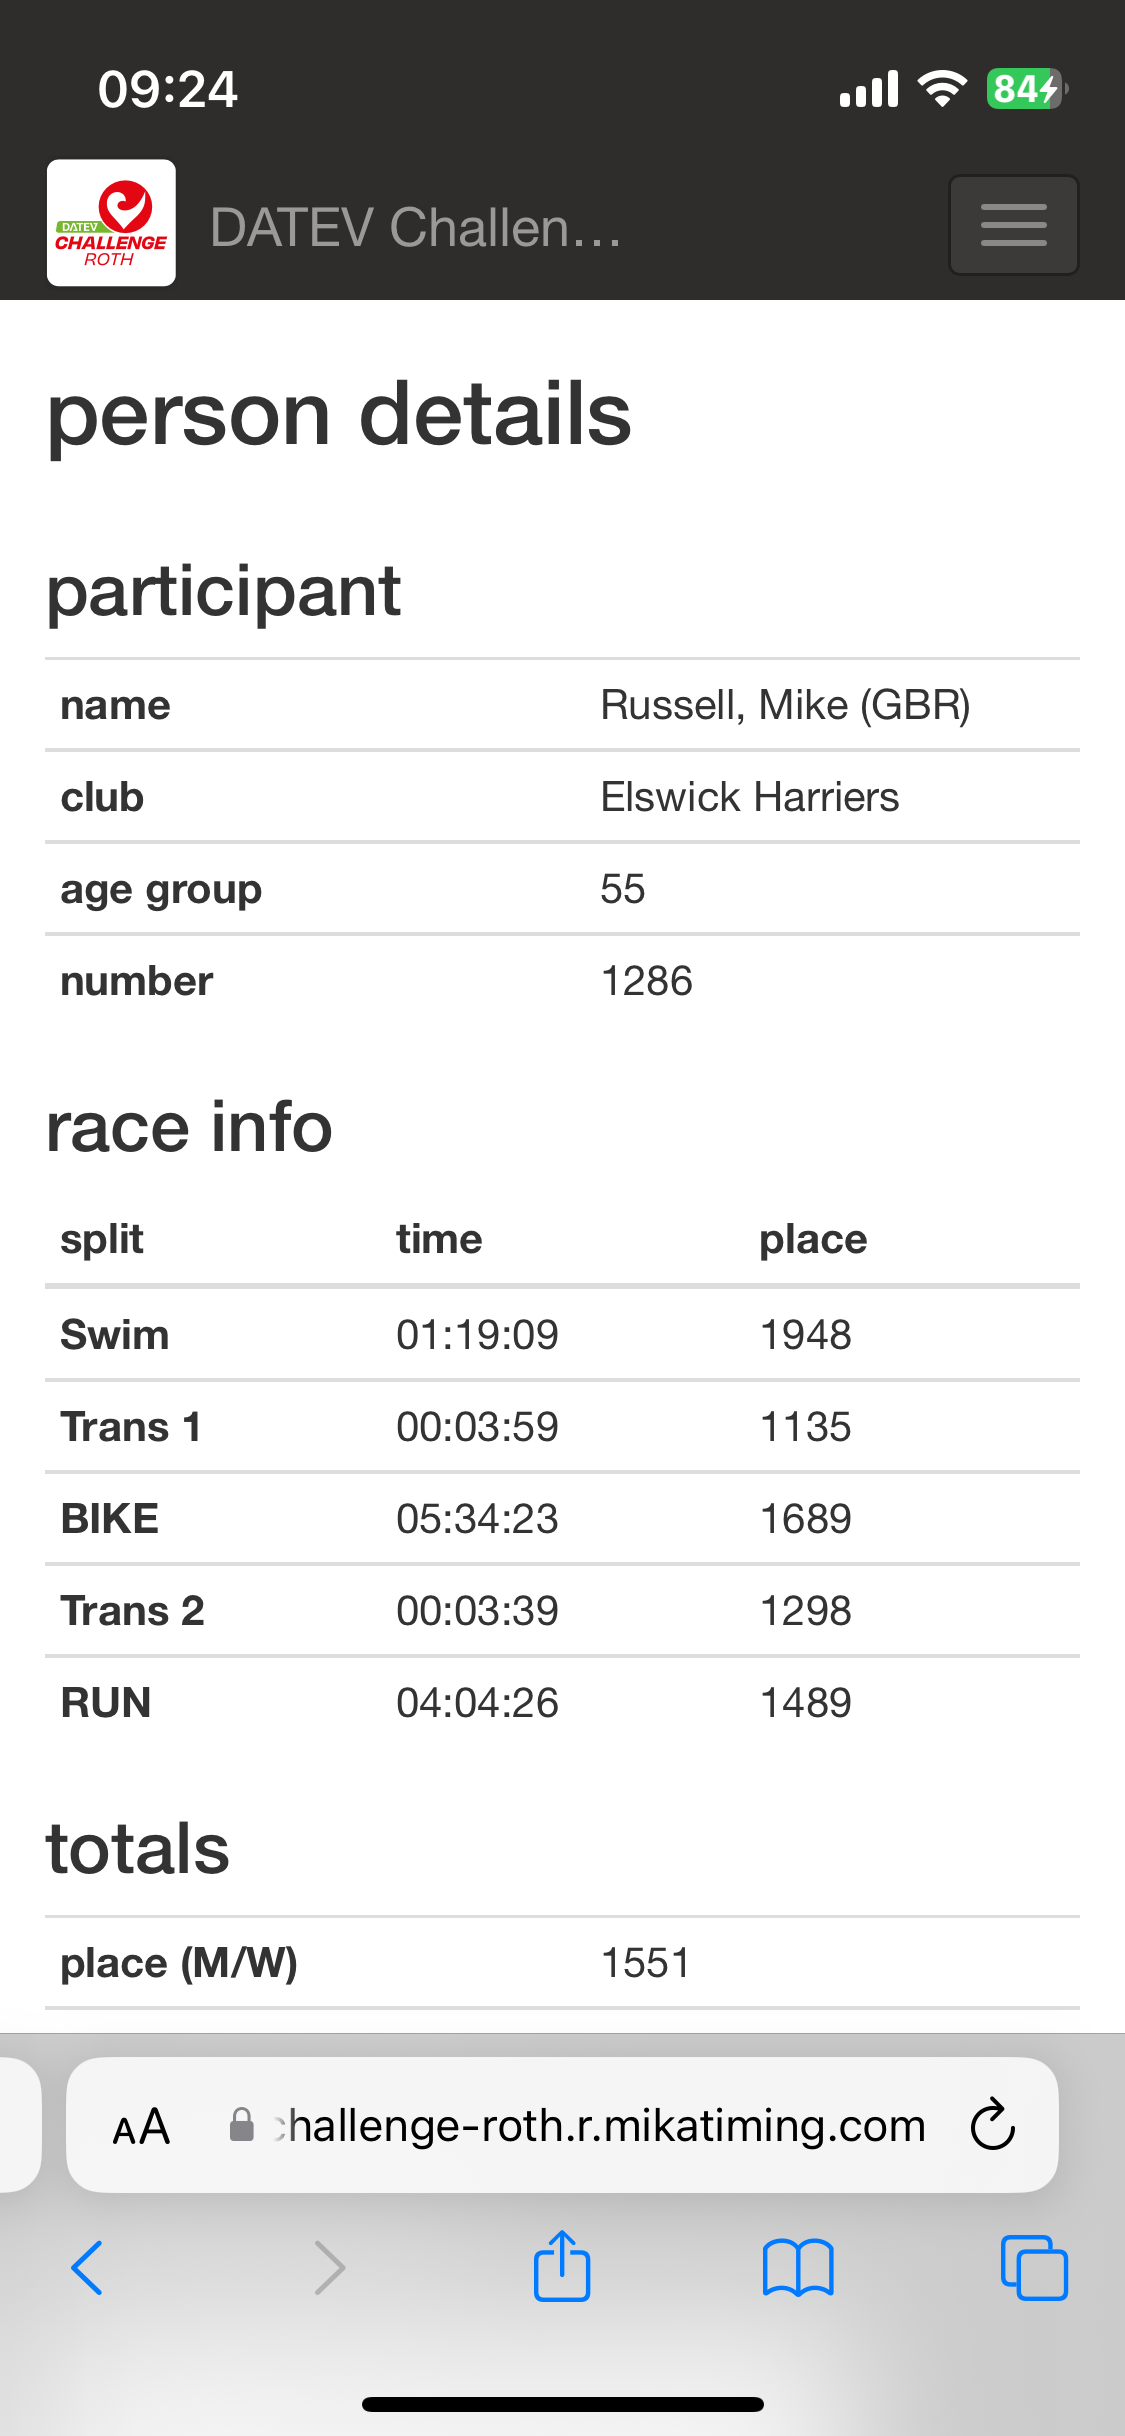Tap the Elswick Harriers club value
Image resolution: width=1125 pixels, height=2436 pixels.
pos(750,797)
